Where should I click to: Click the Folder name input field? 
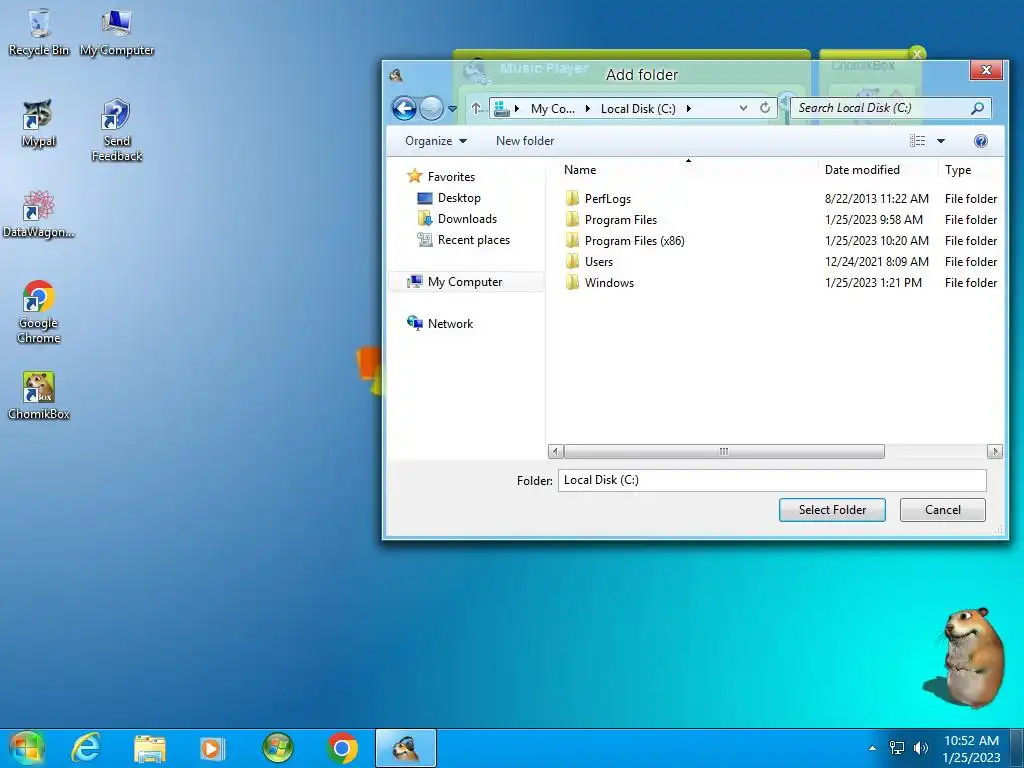(x=772, y=480)
